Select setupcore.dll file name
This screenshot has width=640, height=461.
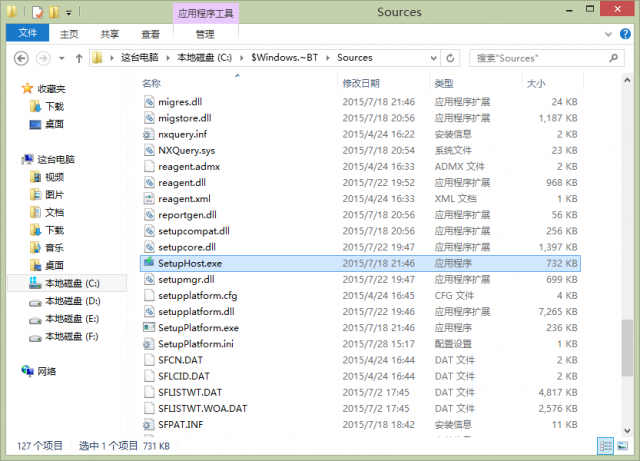click(x=187, y=247)
